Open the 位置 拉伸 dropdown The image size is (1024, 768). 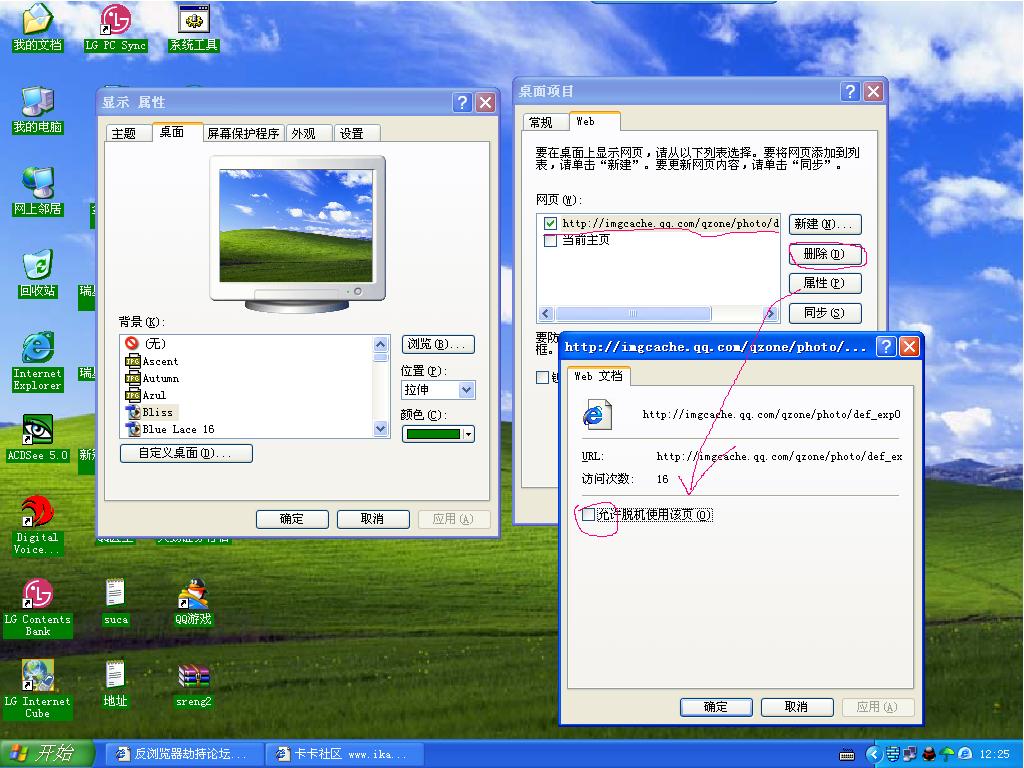[466, 390]
